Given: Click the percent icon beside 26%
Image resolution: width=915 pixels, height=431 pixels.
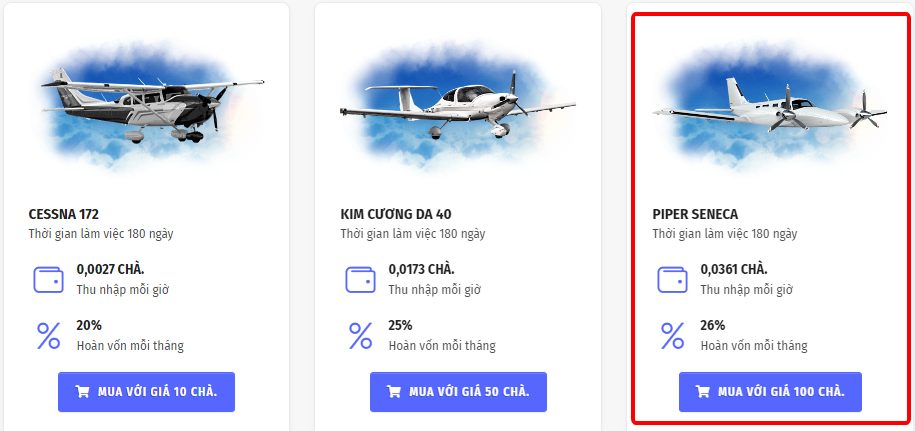Looking at the screenshot, I should coord(672,335).
